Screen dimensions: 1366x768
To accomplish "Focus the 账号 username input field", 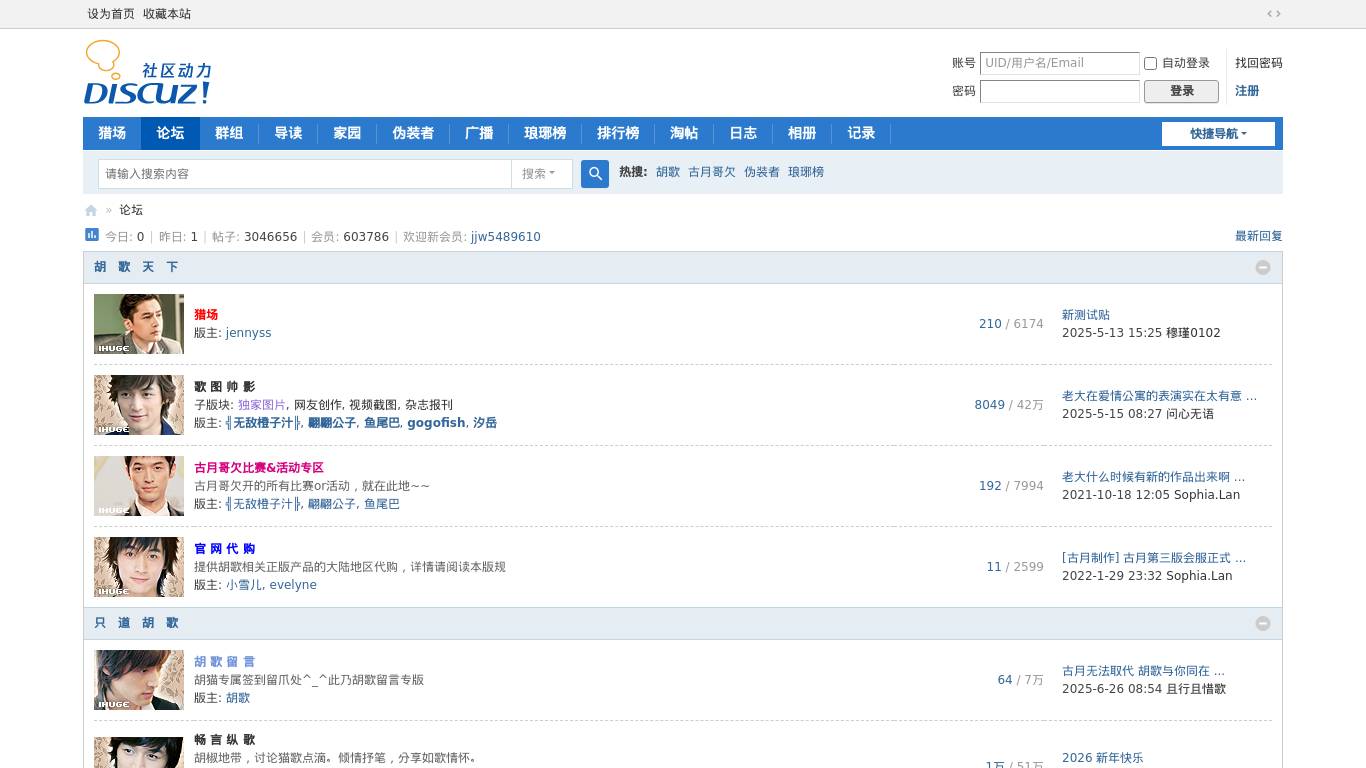I will click(1060, 63).
